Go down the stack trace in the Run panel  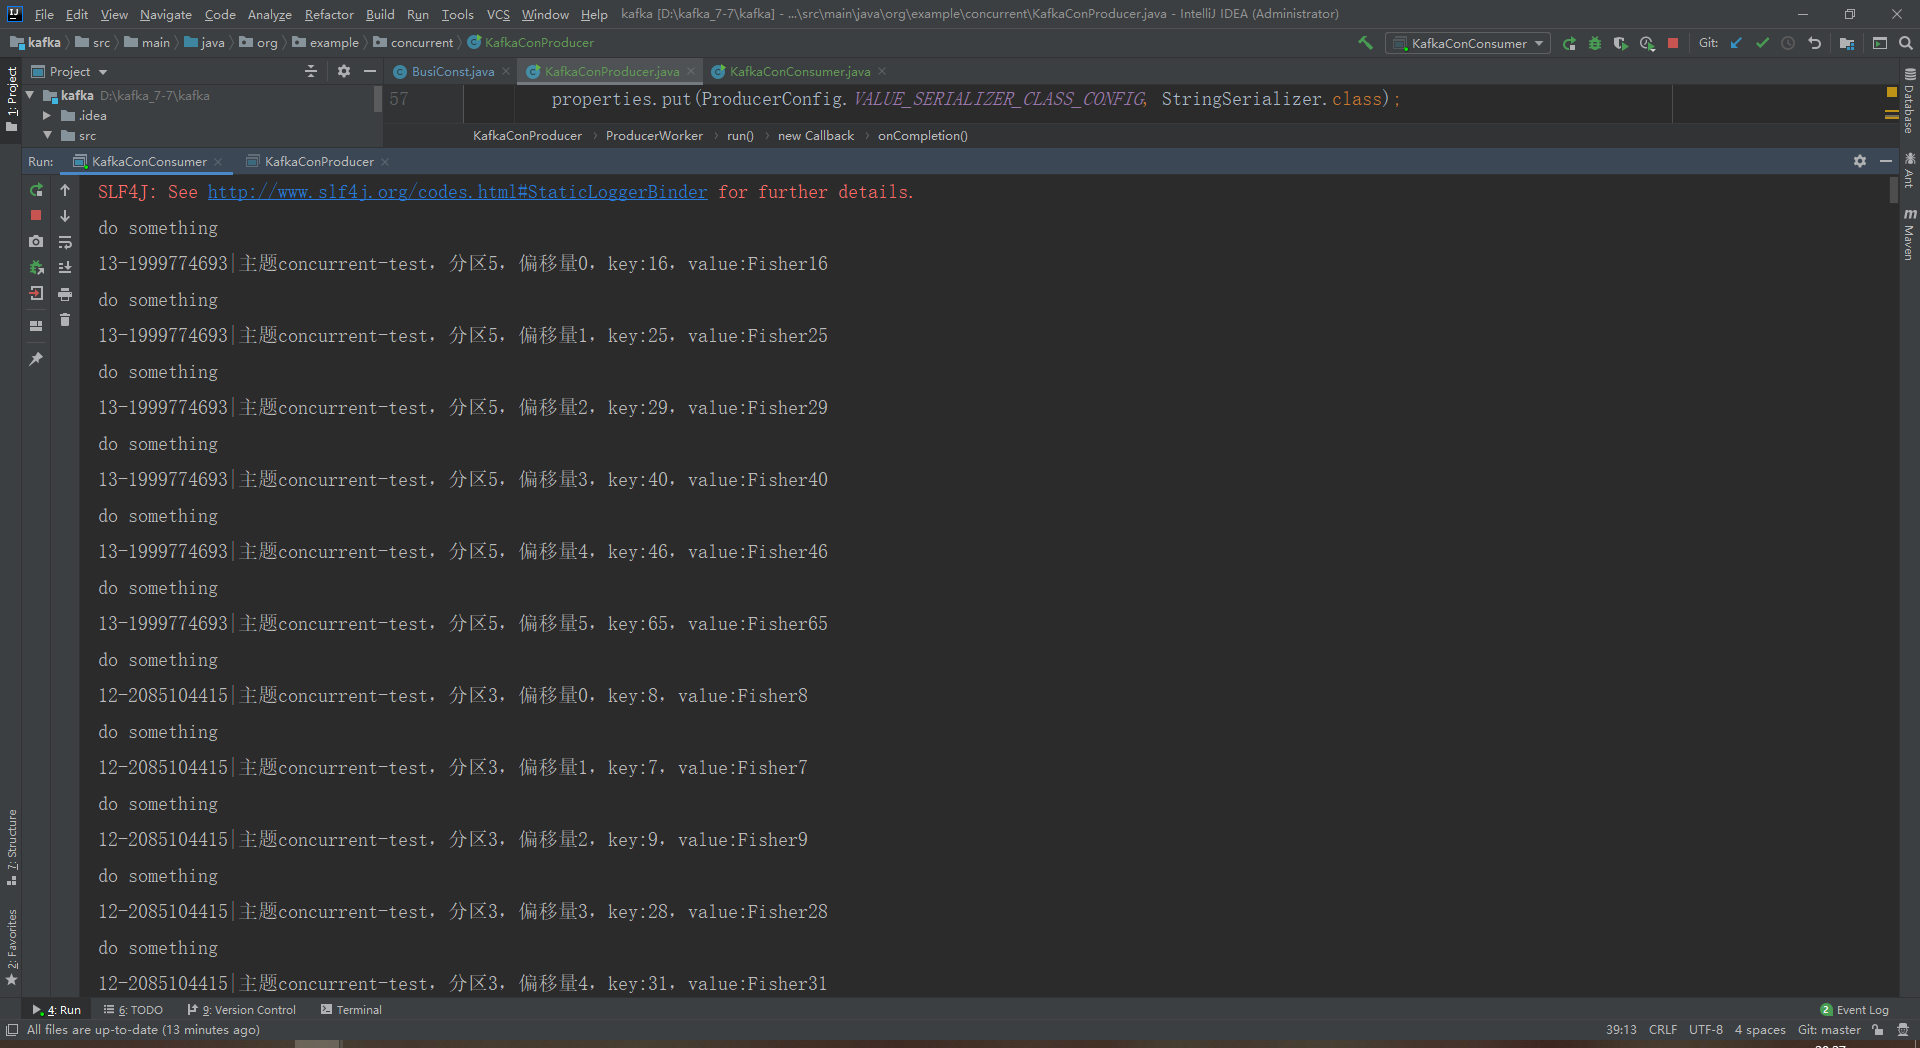point(65,216)
